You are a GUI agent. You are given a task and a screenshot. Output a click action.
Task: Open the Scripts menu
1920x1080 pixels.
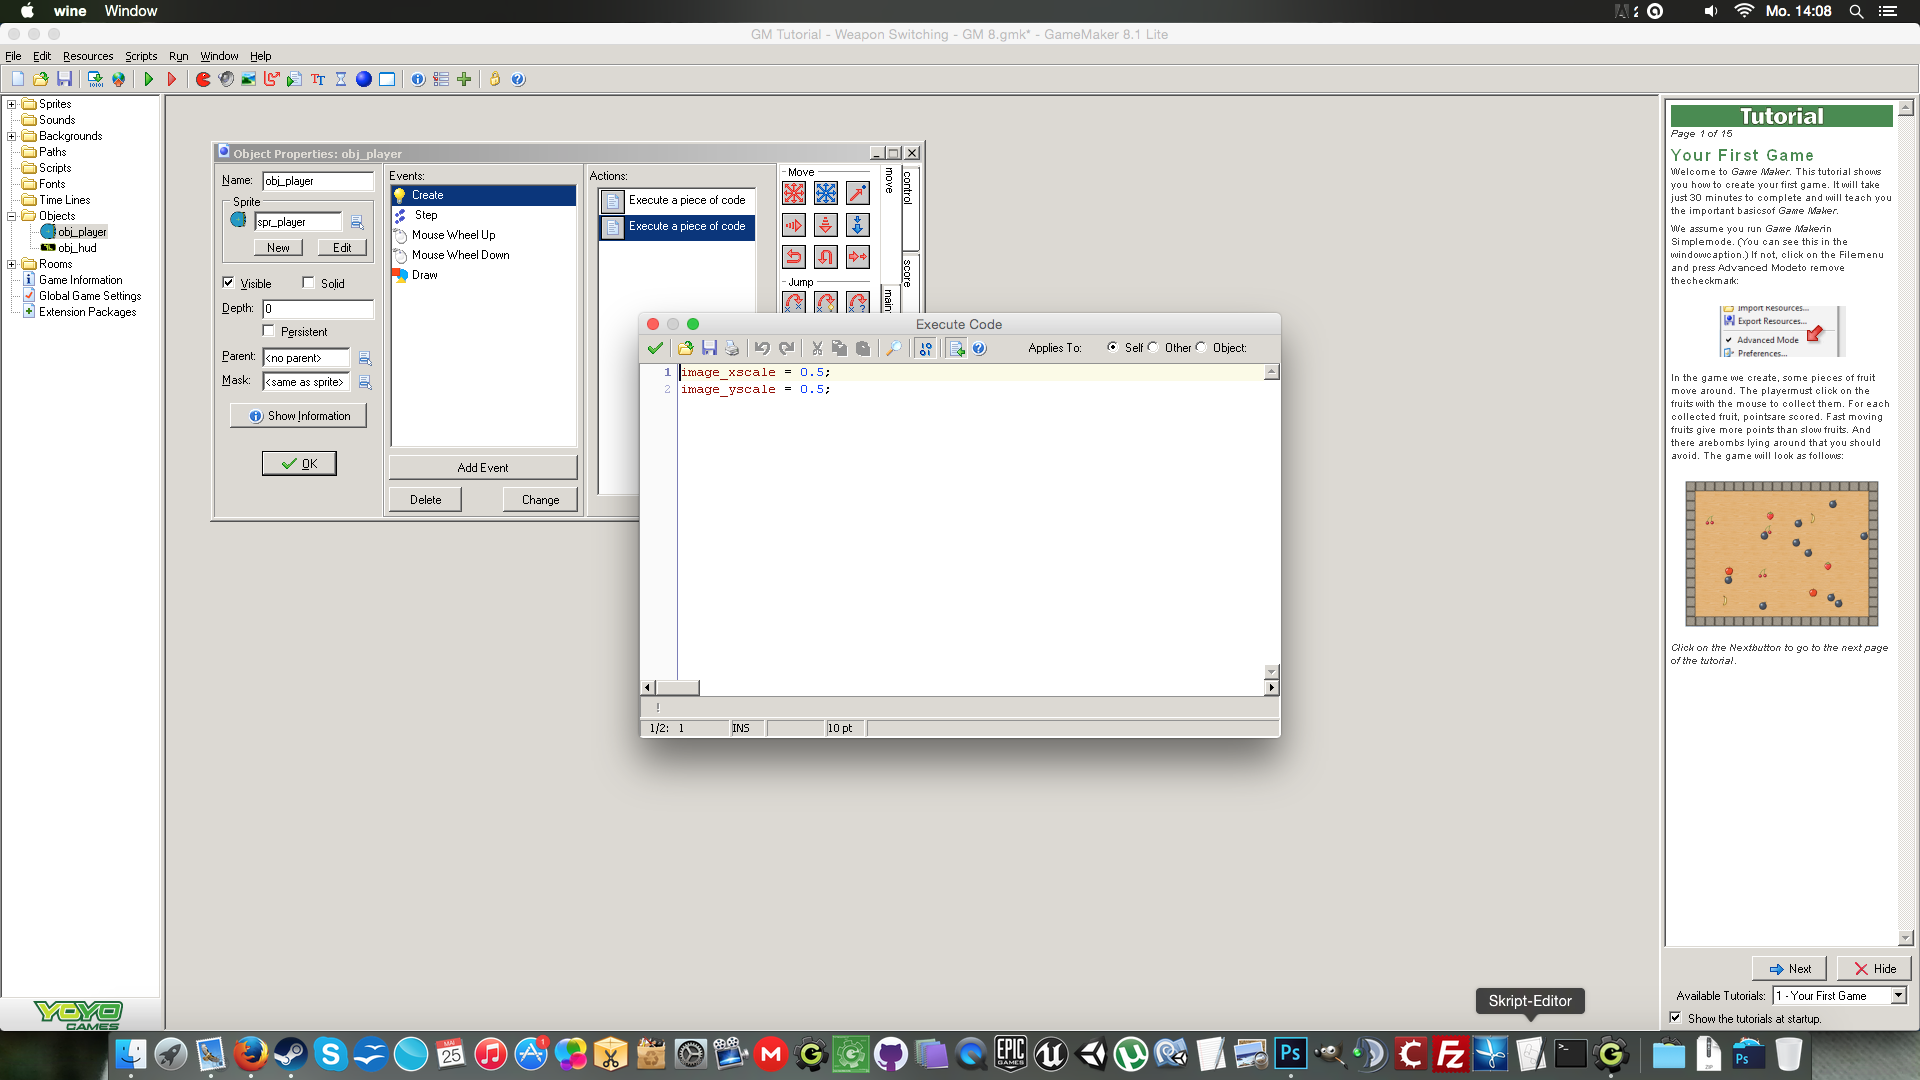141,56
